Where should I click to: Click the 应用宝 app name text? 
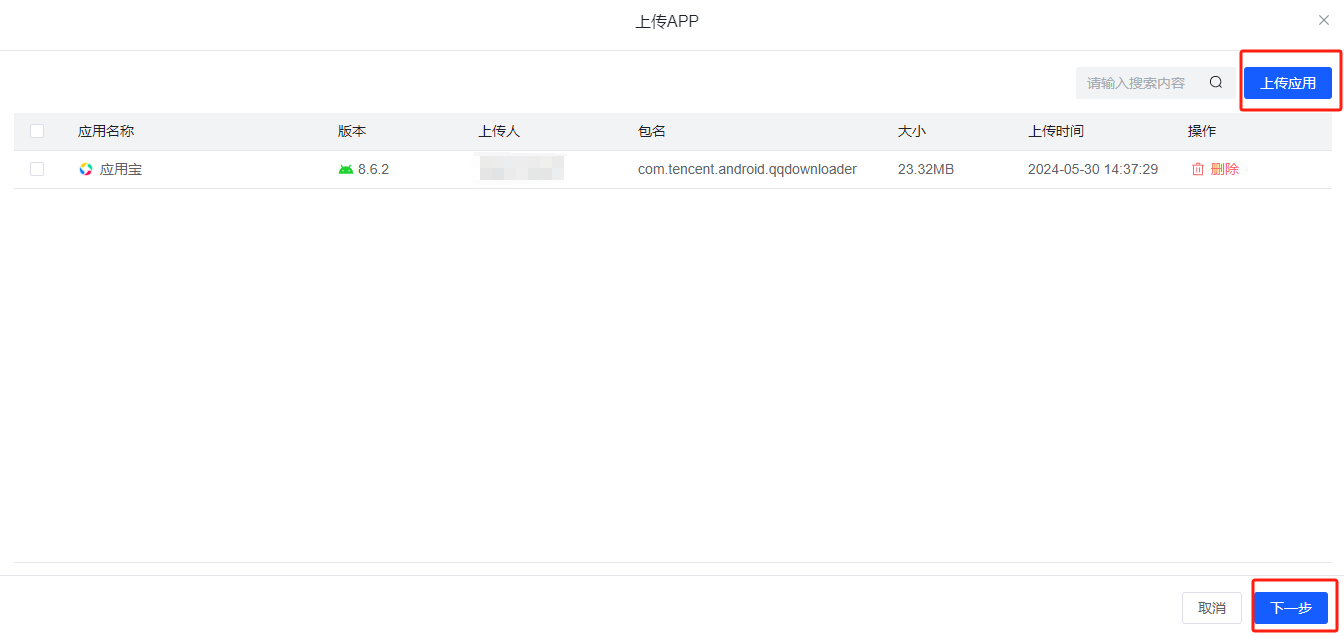(x=121, y=170)
